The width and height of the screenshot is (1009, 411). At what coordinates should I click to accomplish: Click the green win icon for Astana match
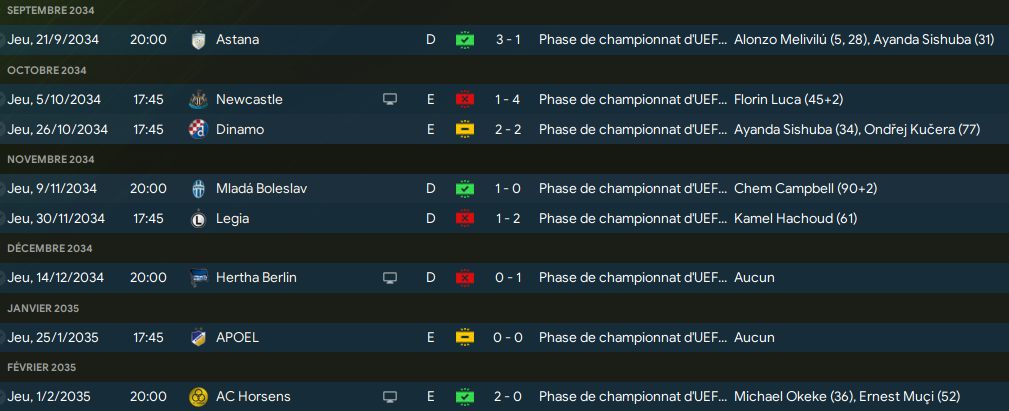click(x=465, y=40)
